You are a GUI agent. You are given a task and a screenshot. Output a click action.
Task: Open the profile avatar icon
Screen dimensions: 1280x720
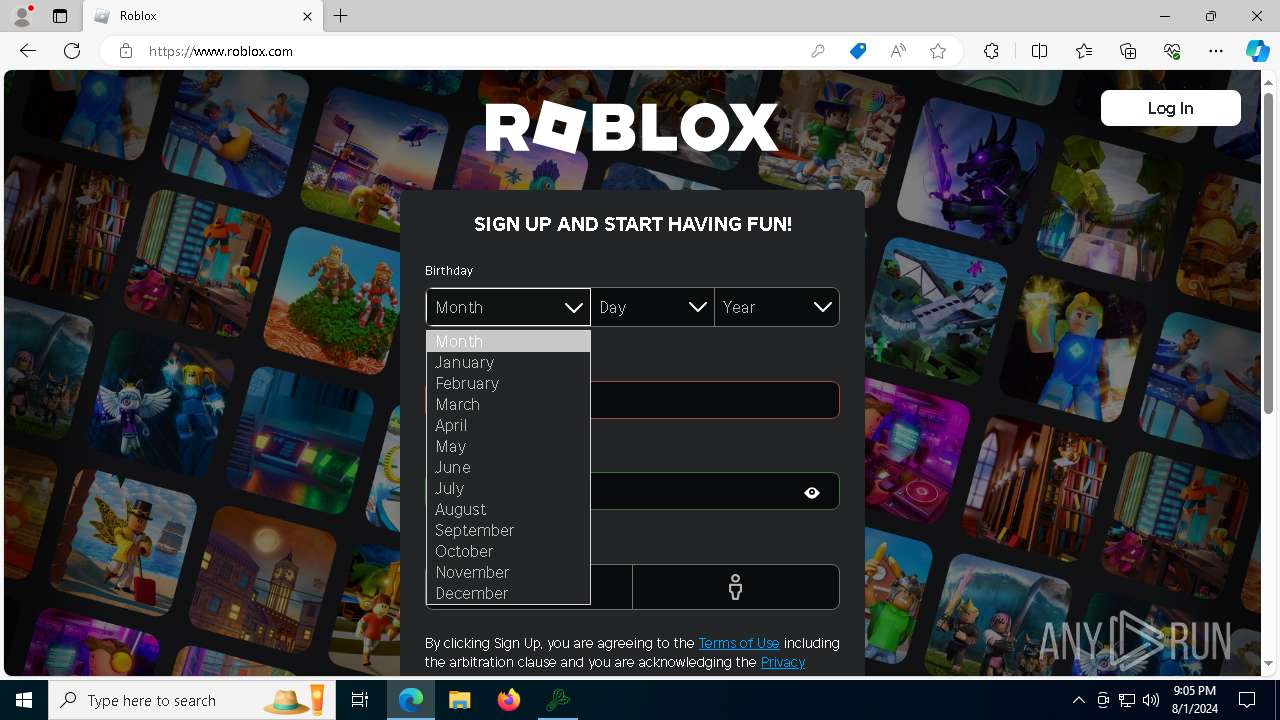click(x=22, y=16)
